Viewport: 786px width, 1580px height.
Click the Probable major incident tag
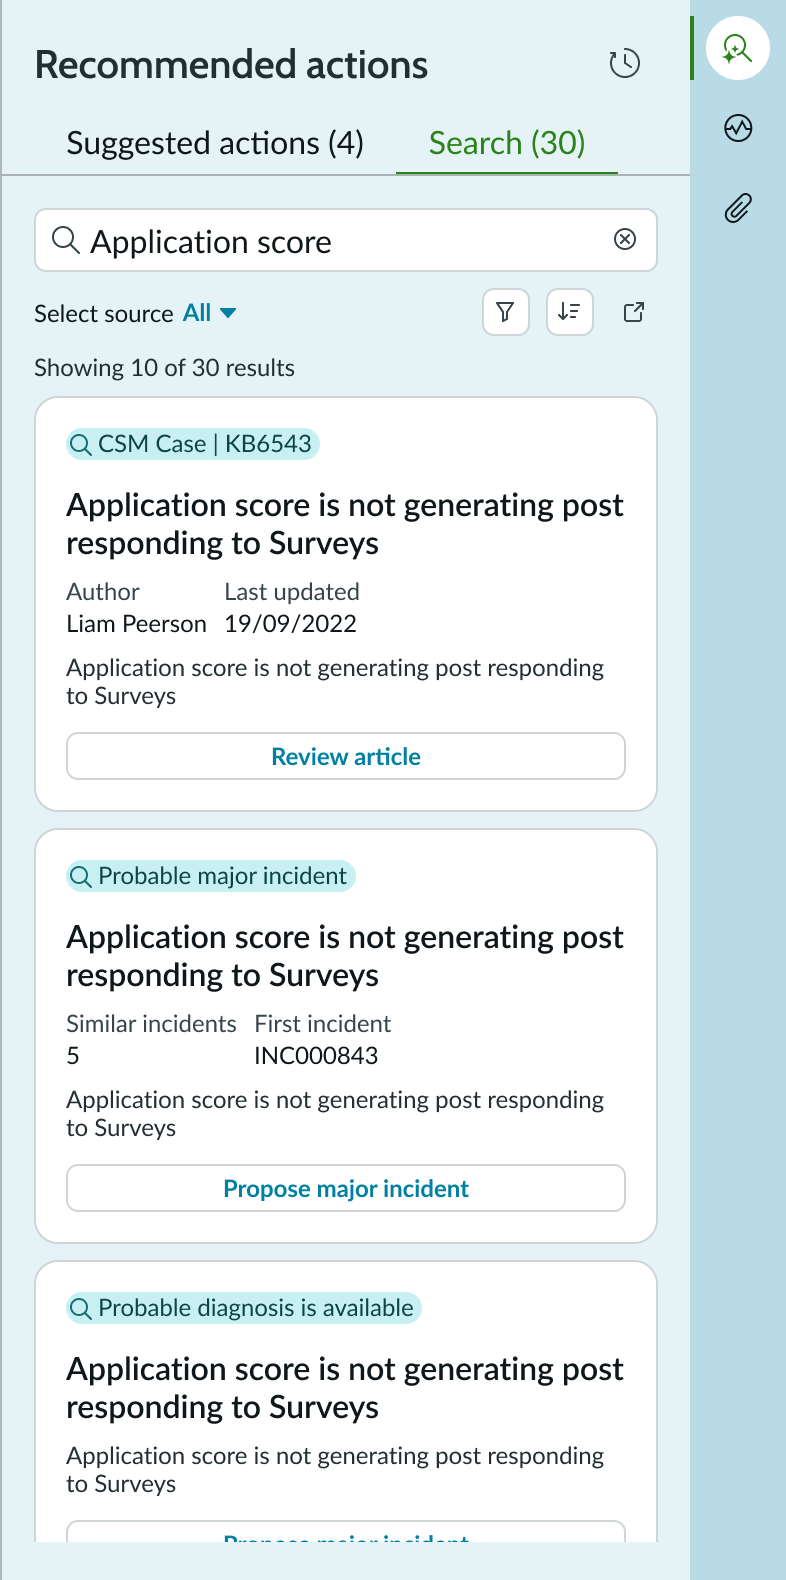(x=211, y=876)
